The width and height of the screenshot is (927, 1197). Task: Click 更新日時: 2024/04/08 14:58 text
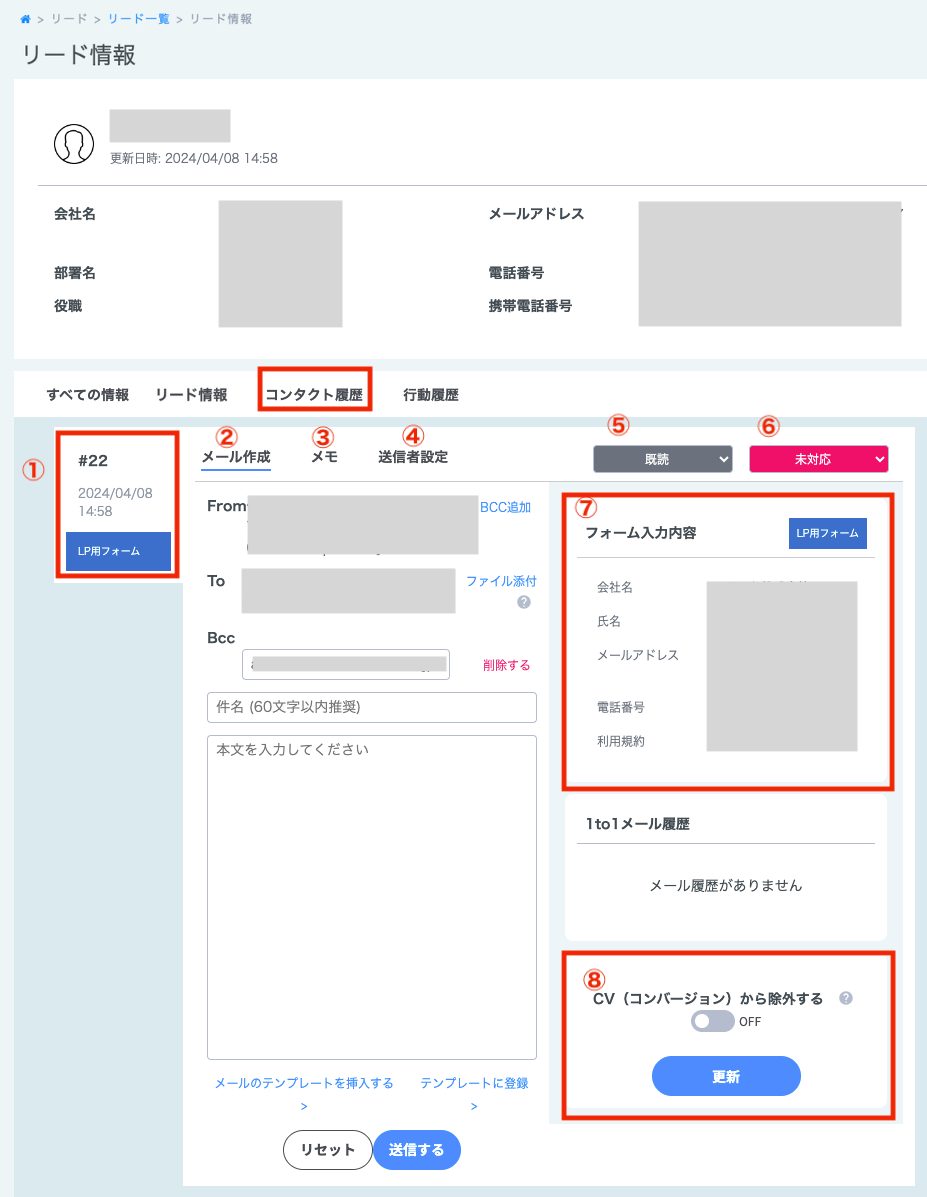(194, 158)
